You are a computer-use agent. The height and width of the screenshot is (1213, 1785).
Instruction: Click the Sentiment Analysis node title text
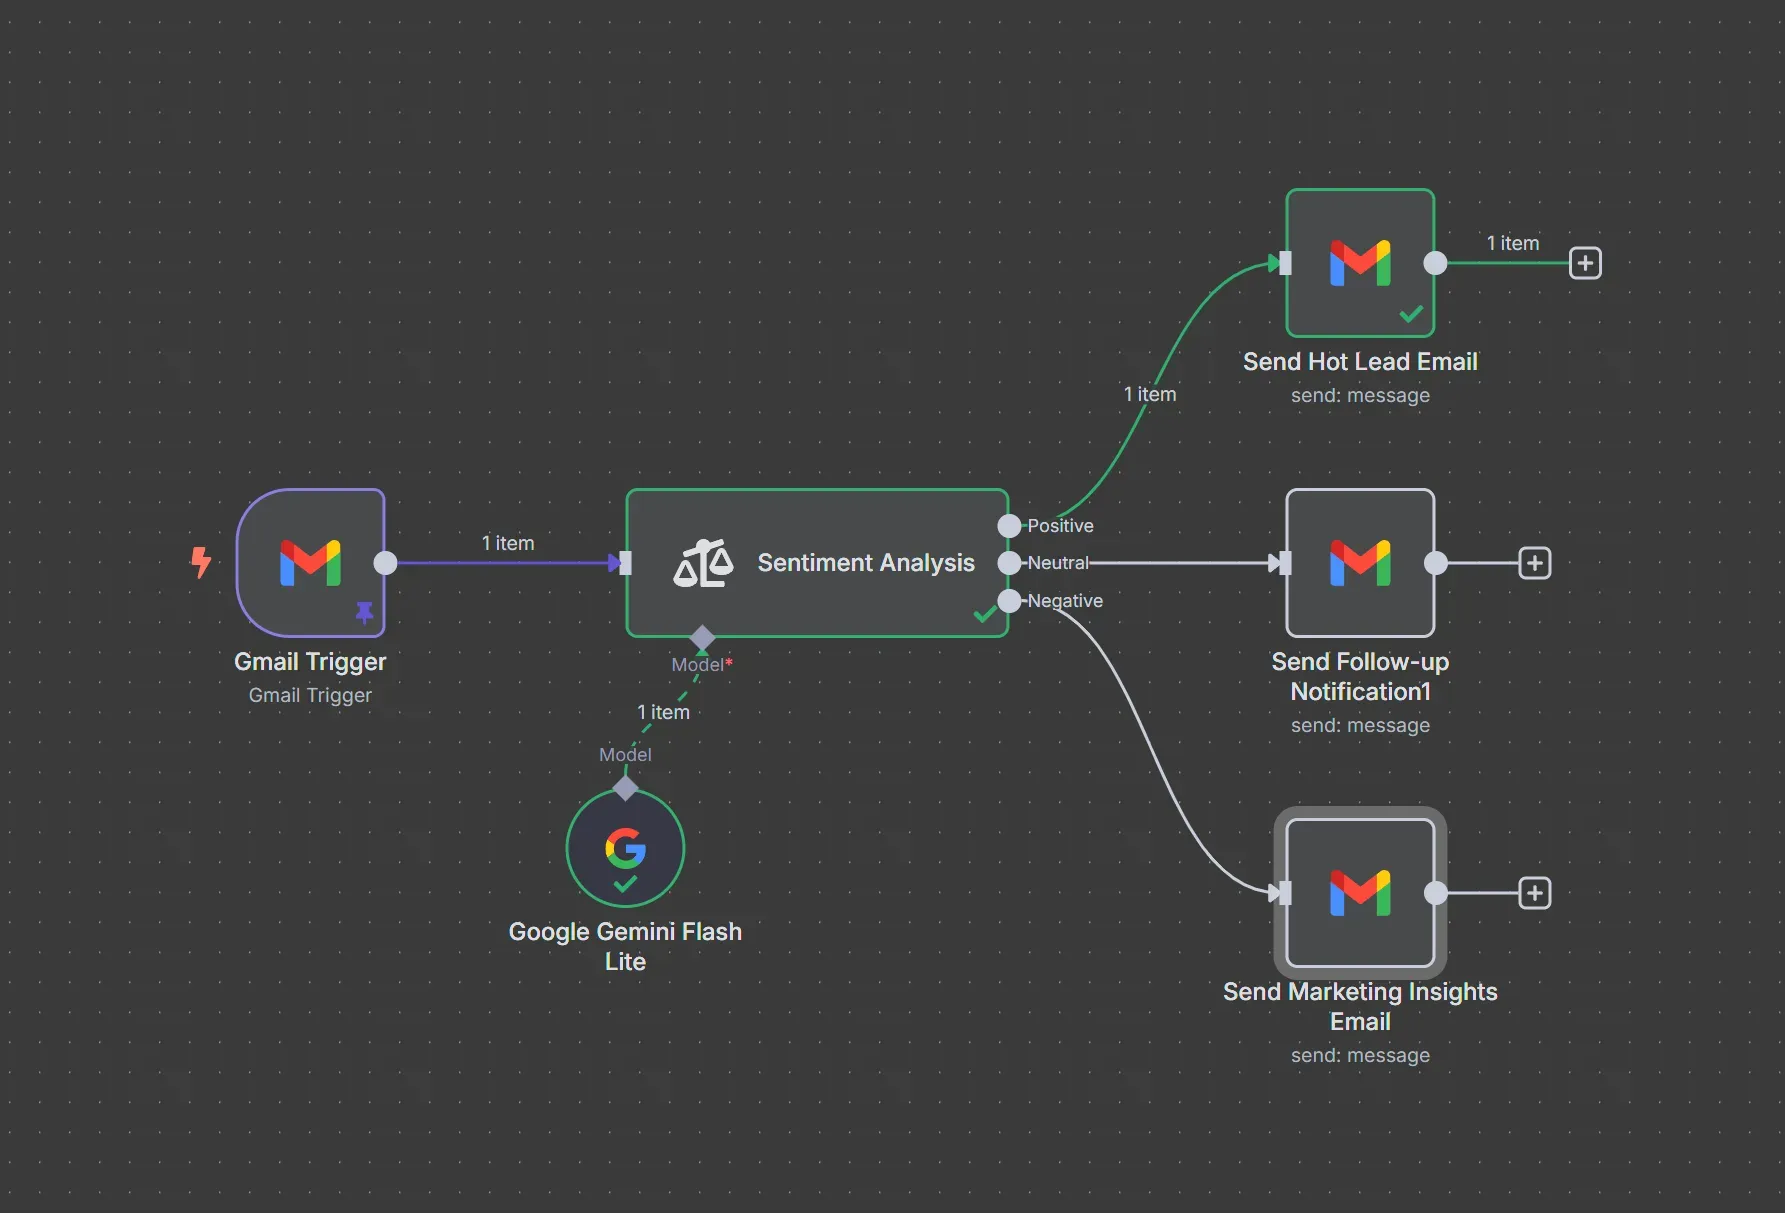click(x=865, y=563)
